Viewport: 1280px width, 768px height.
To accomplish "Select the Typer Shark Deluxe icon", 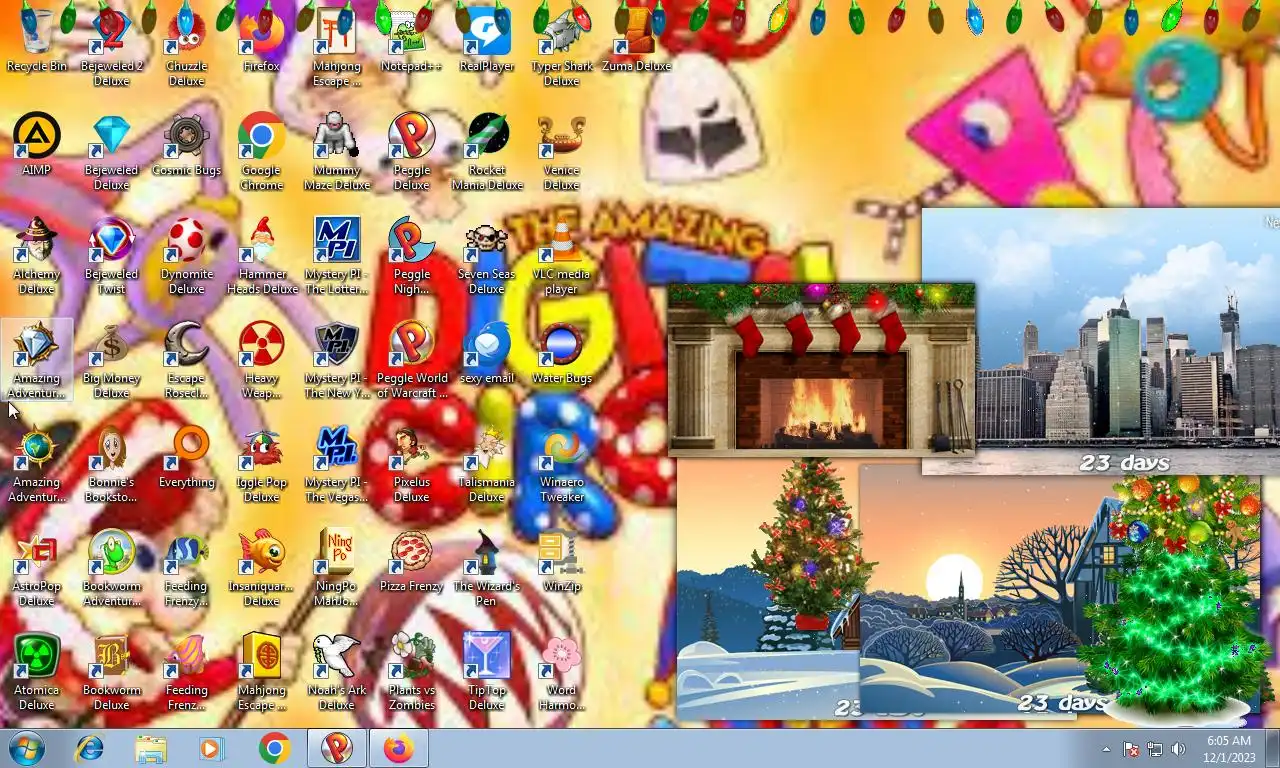I will pos(561,48).
